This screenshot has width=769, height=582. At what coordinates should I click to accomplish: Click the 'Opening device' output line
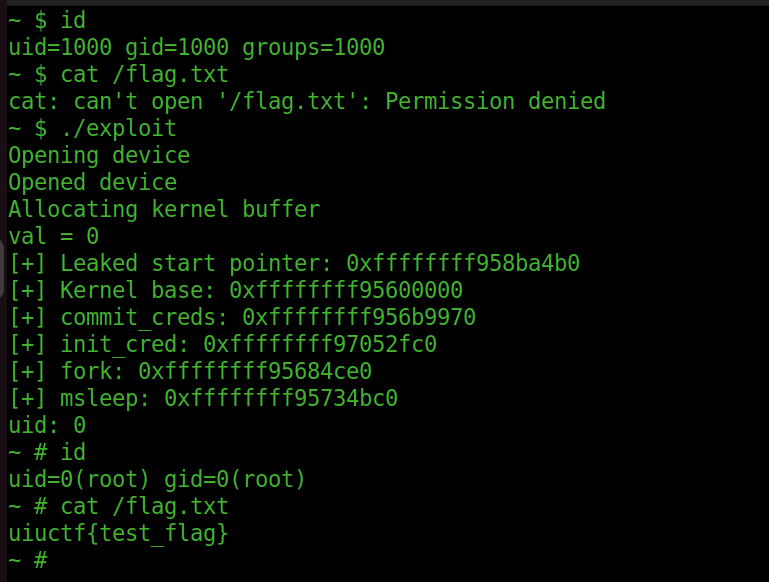[x=99, y=155]
